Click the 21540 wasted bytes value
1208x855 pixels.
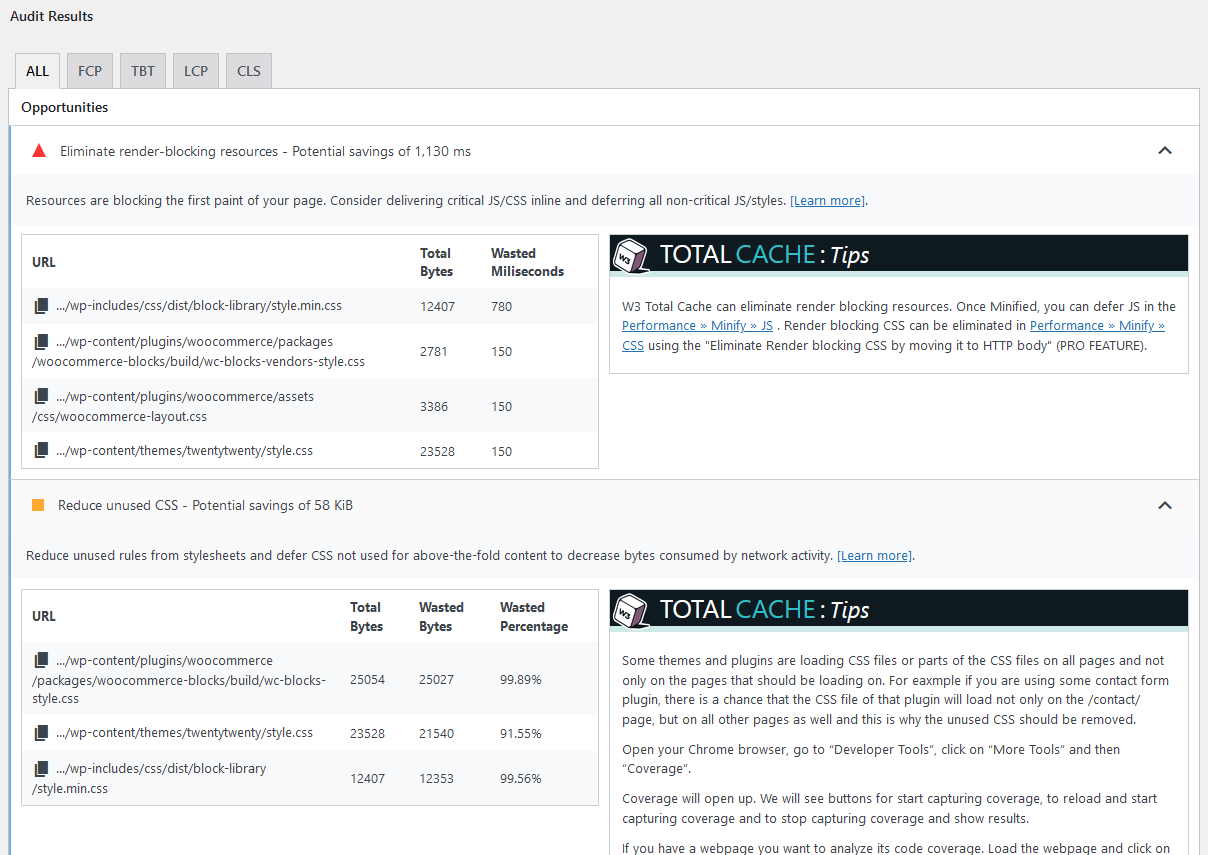click(436, 734)
